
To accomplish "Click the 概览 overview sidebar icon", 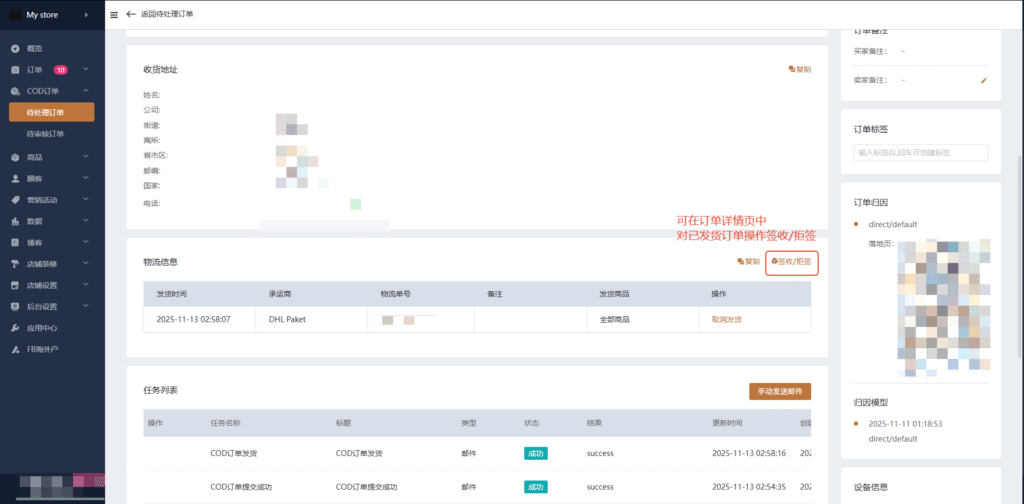I will [15, 49].
